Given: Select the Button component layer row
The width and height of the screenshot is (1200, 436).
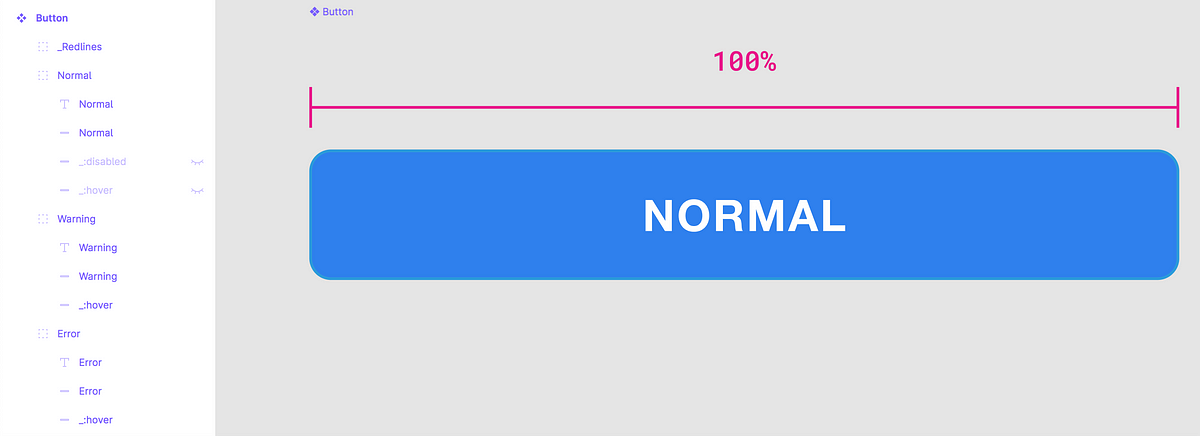Looking at the screenshot, I should (x=107, y=18).
